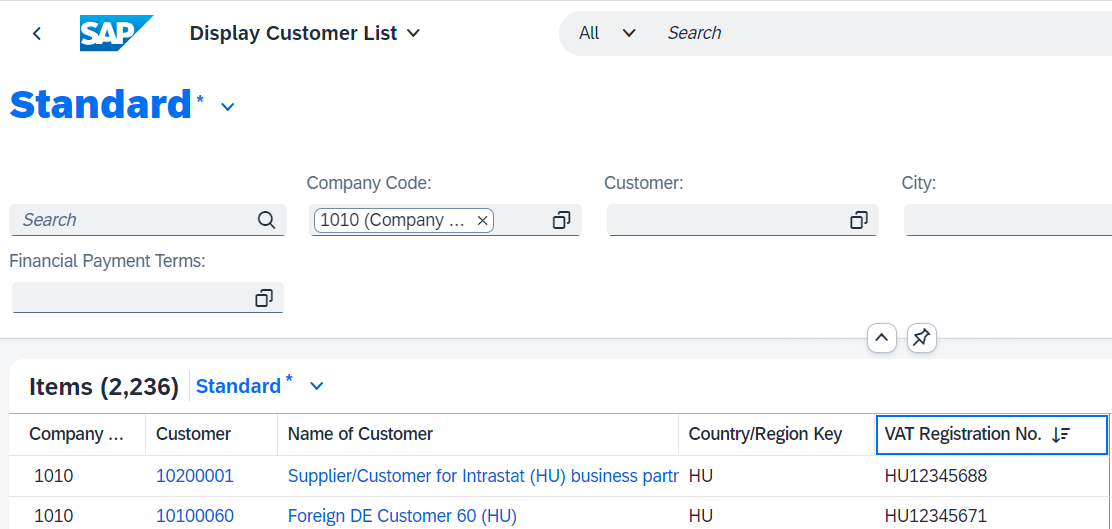This screenshot has height=529, width=1112.
Task: Click the VAT Registration No. column header
Action: pos(991,435)
